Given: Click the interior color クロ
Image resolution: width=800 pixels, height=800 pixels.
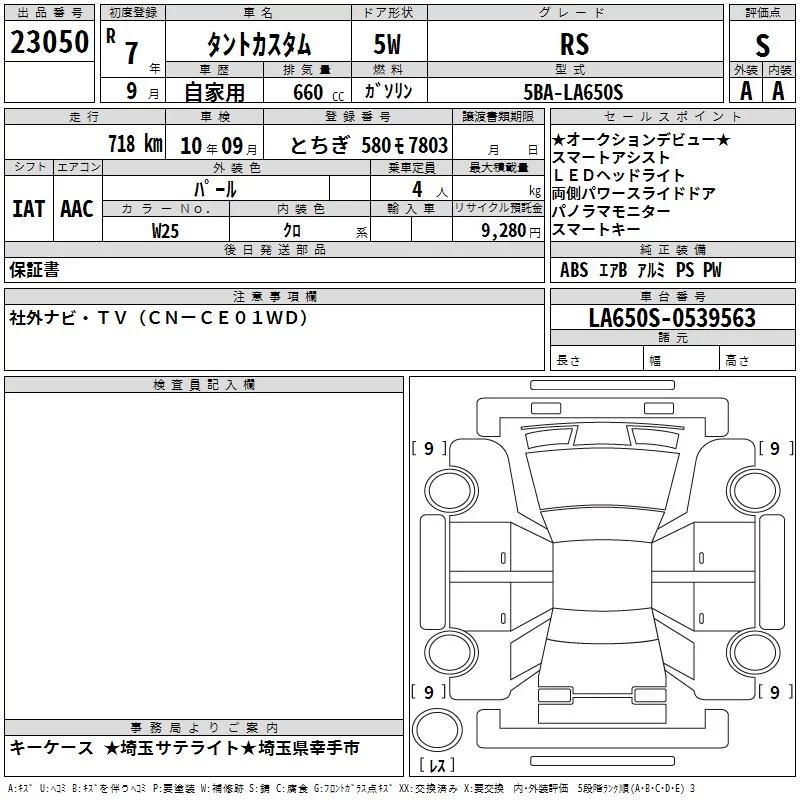Looking at the screenshot, I should [292, 231].
